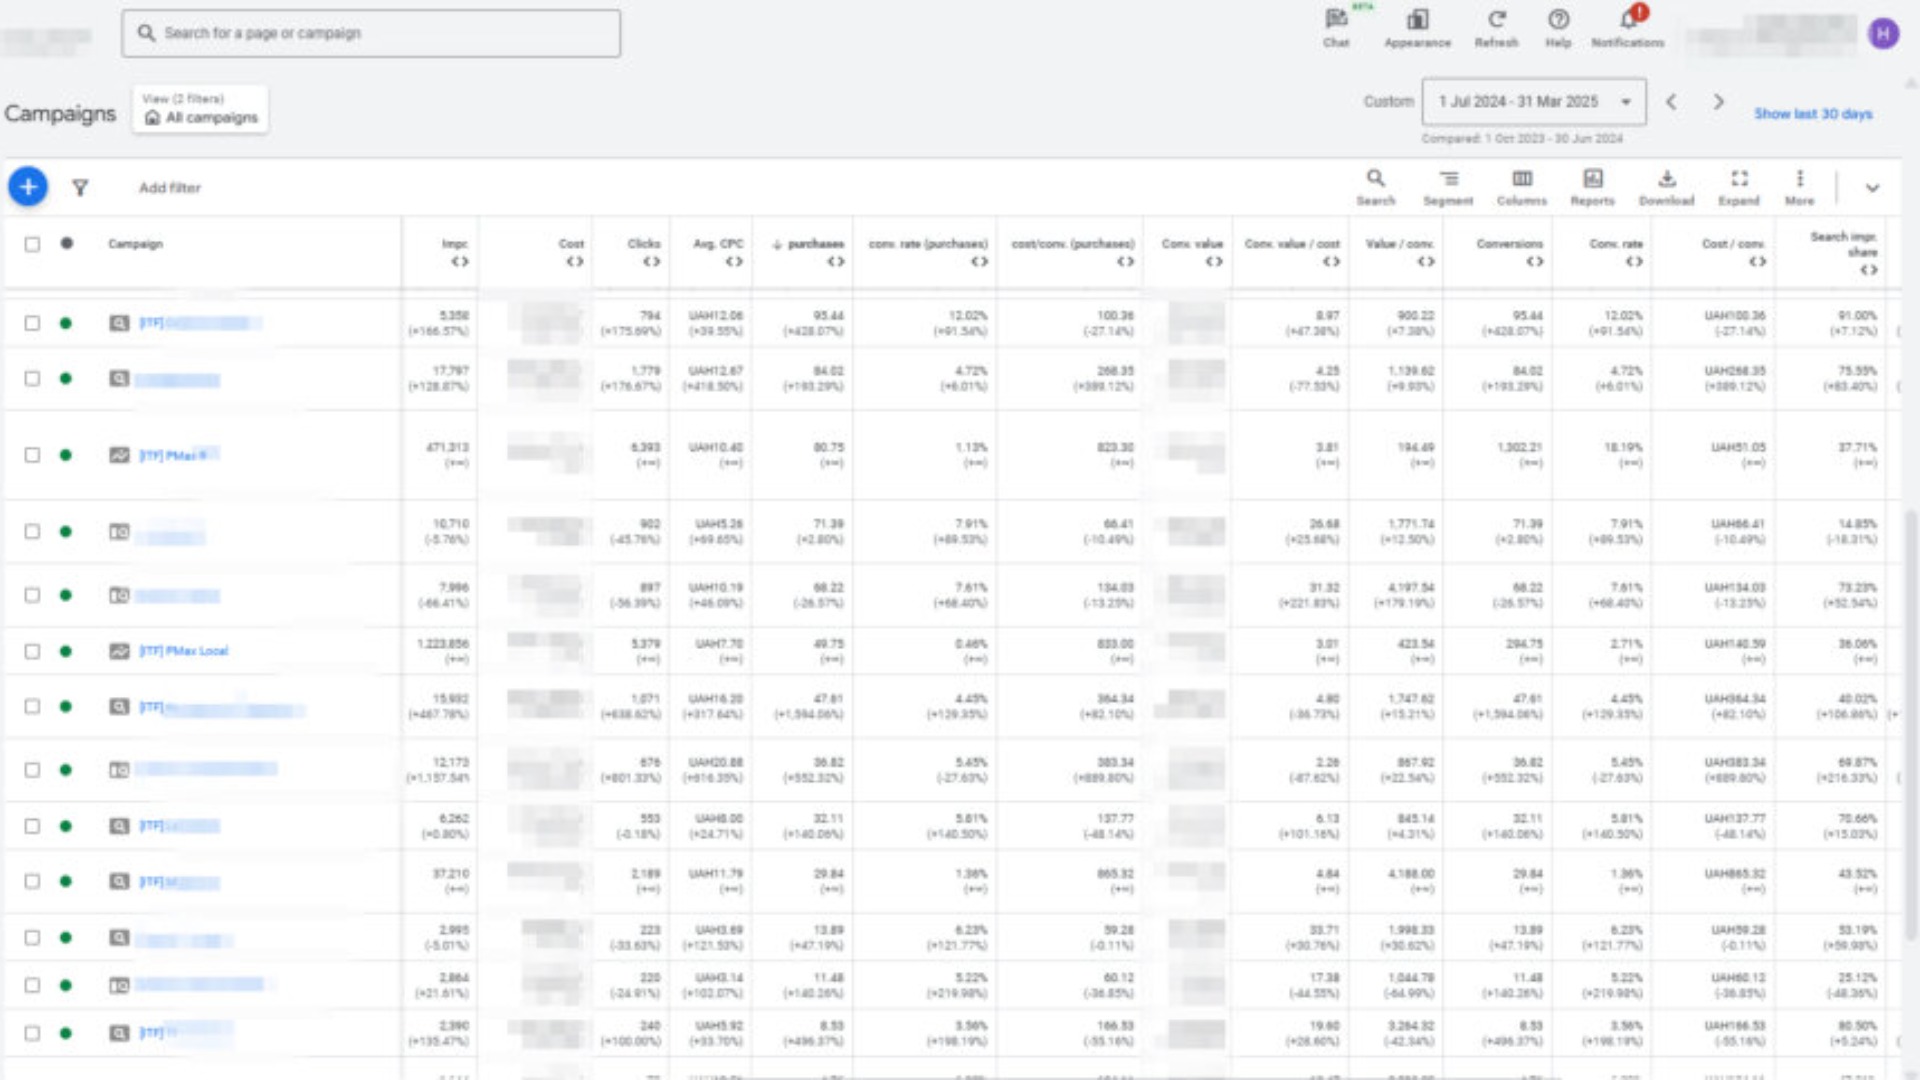
Task: Open the All campaigns view selector
Action: 200,108
